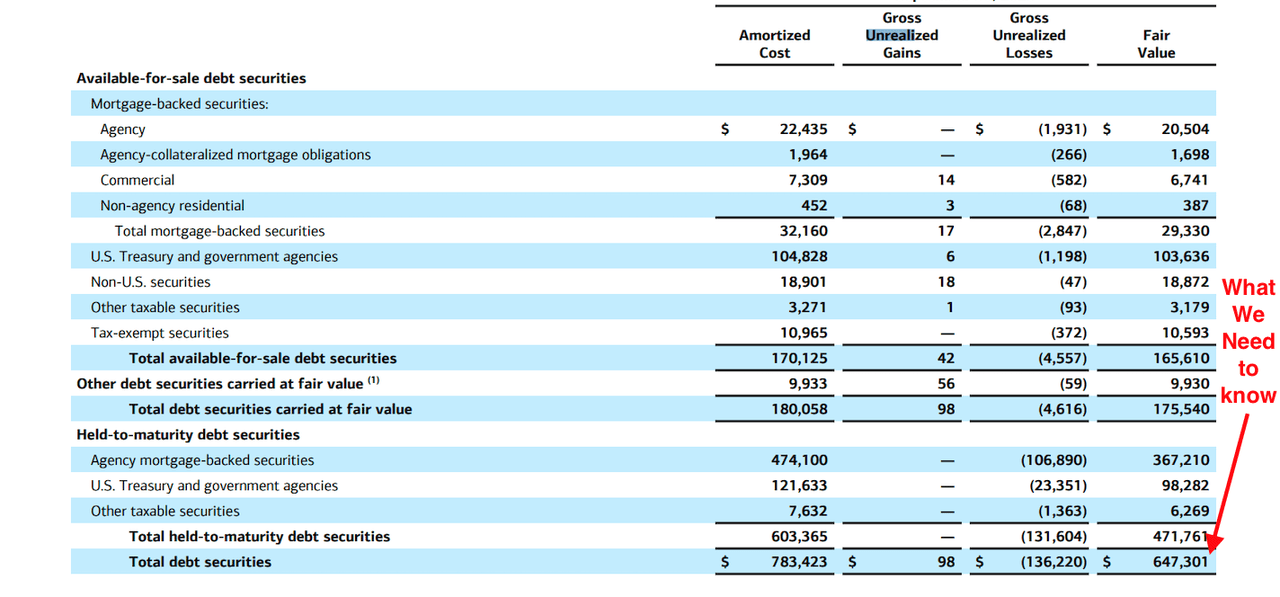Select the Non-U.S. securities label
Viewport: 1280px width, 597px height.
click(x=150, y=282)
